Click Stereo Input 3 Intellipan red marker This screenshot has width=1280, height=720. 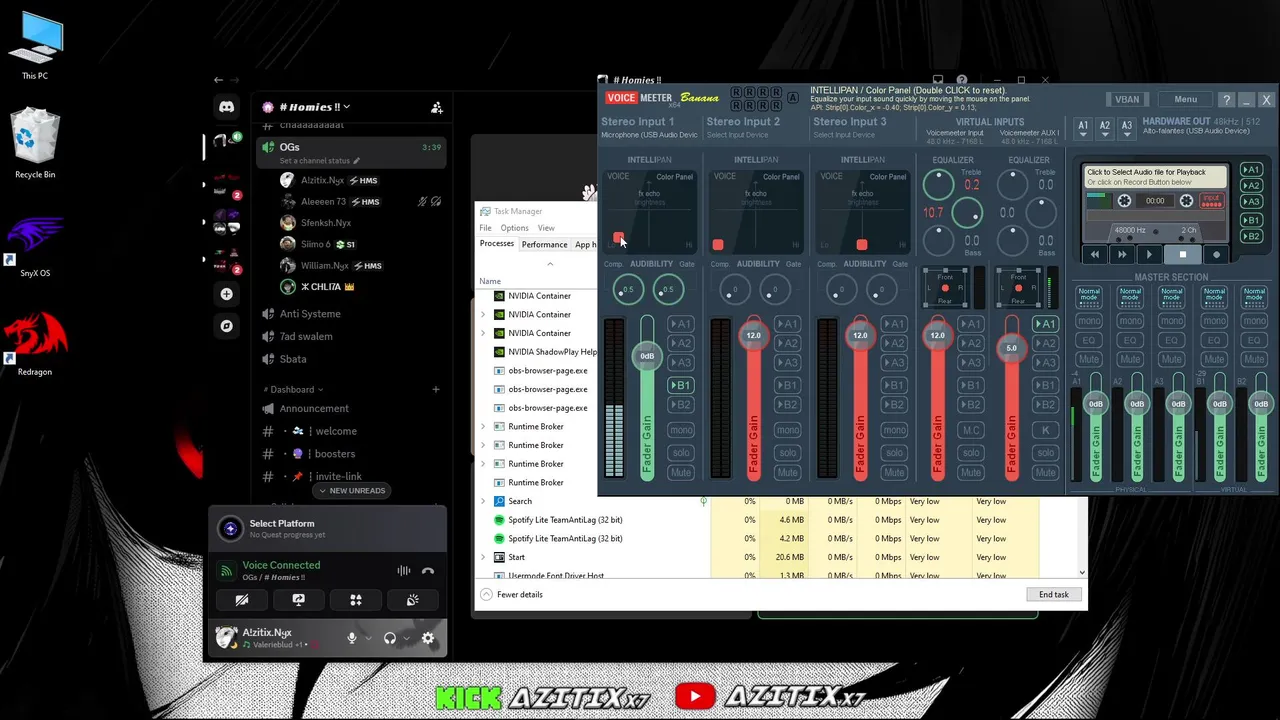(x=862, y=244)
